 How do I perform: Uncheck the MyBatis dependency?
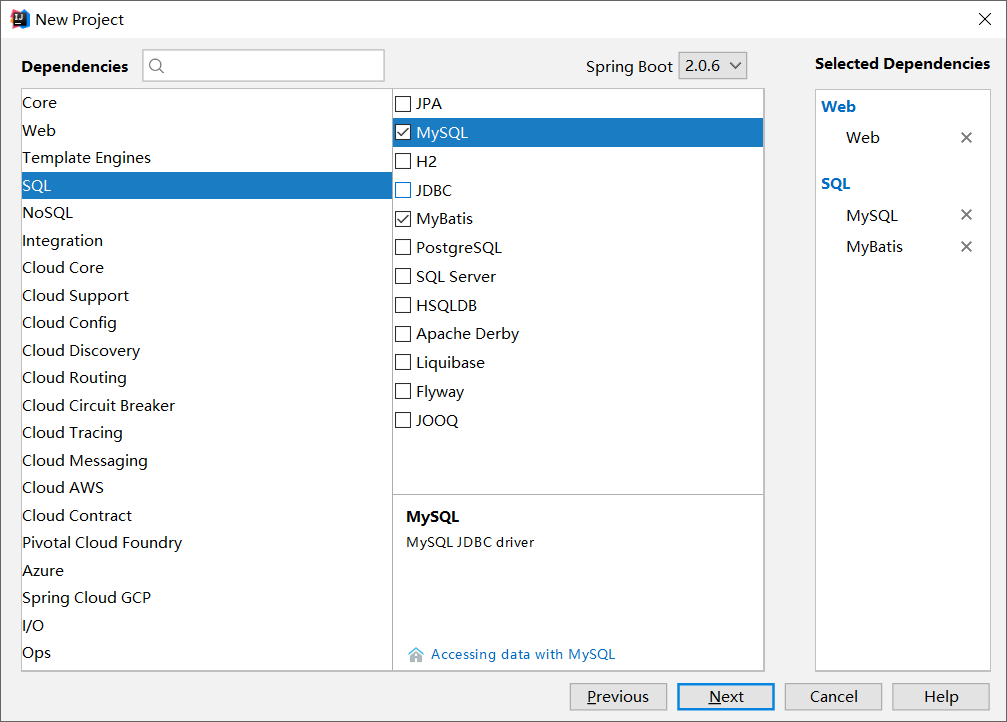[403, 219]
